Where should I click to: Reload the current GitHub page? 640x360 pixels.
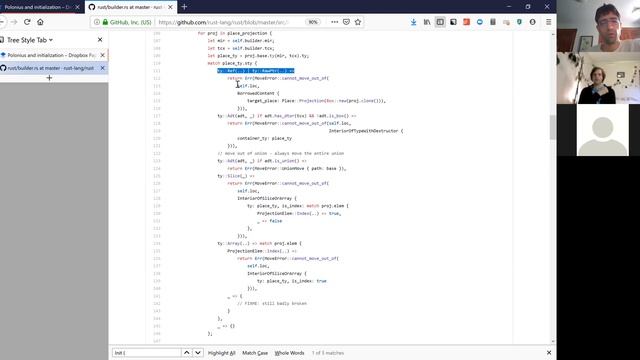pyautogui.click(x=27, y=22)
